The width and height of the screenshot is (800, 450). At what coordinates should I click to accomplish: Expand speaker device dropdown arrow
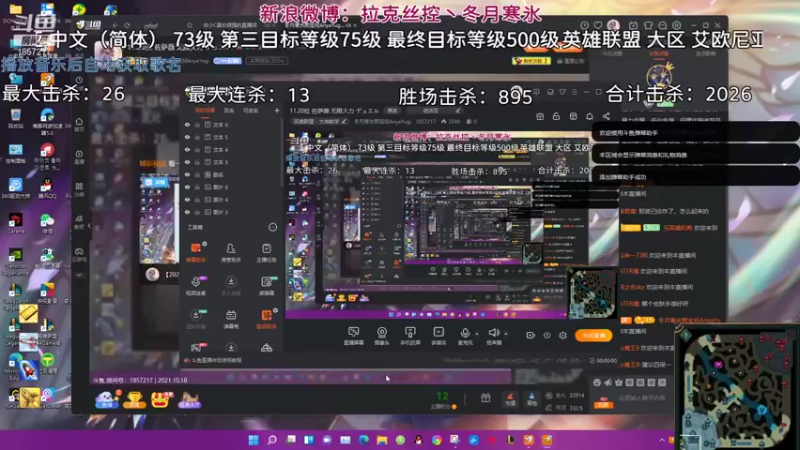[506, 334]
